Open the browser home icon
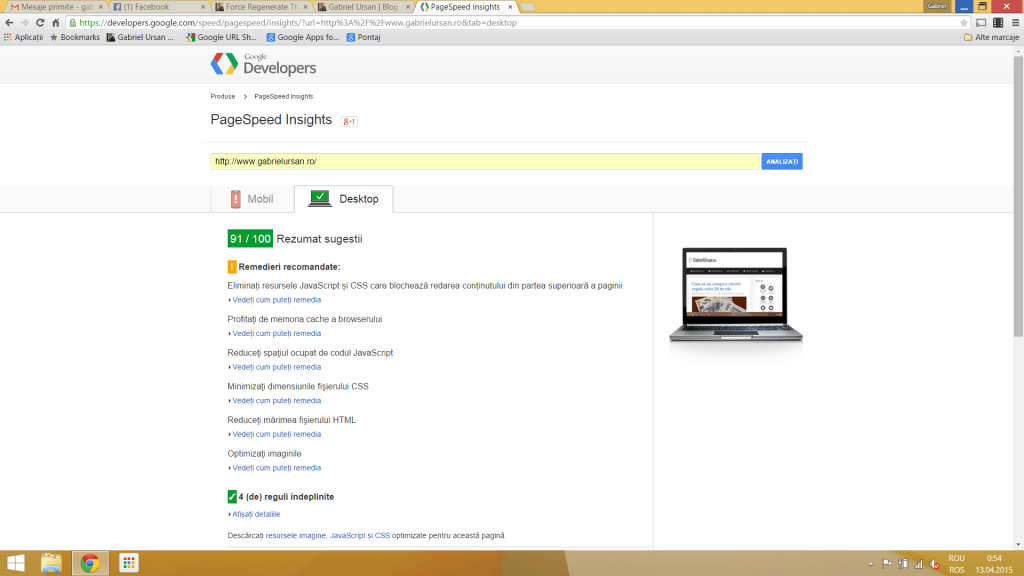Viewport: 1024px width, 576px height. click(56, 23)
